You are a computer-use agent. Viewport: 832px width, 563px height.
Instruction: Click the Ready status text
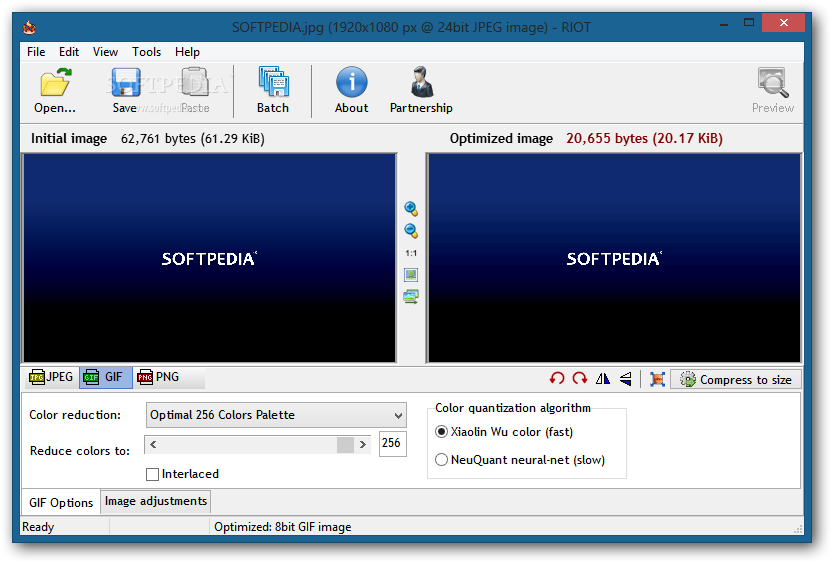[38, 527]
